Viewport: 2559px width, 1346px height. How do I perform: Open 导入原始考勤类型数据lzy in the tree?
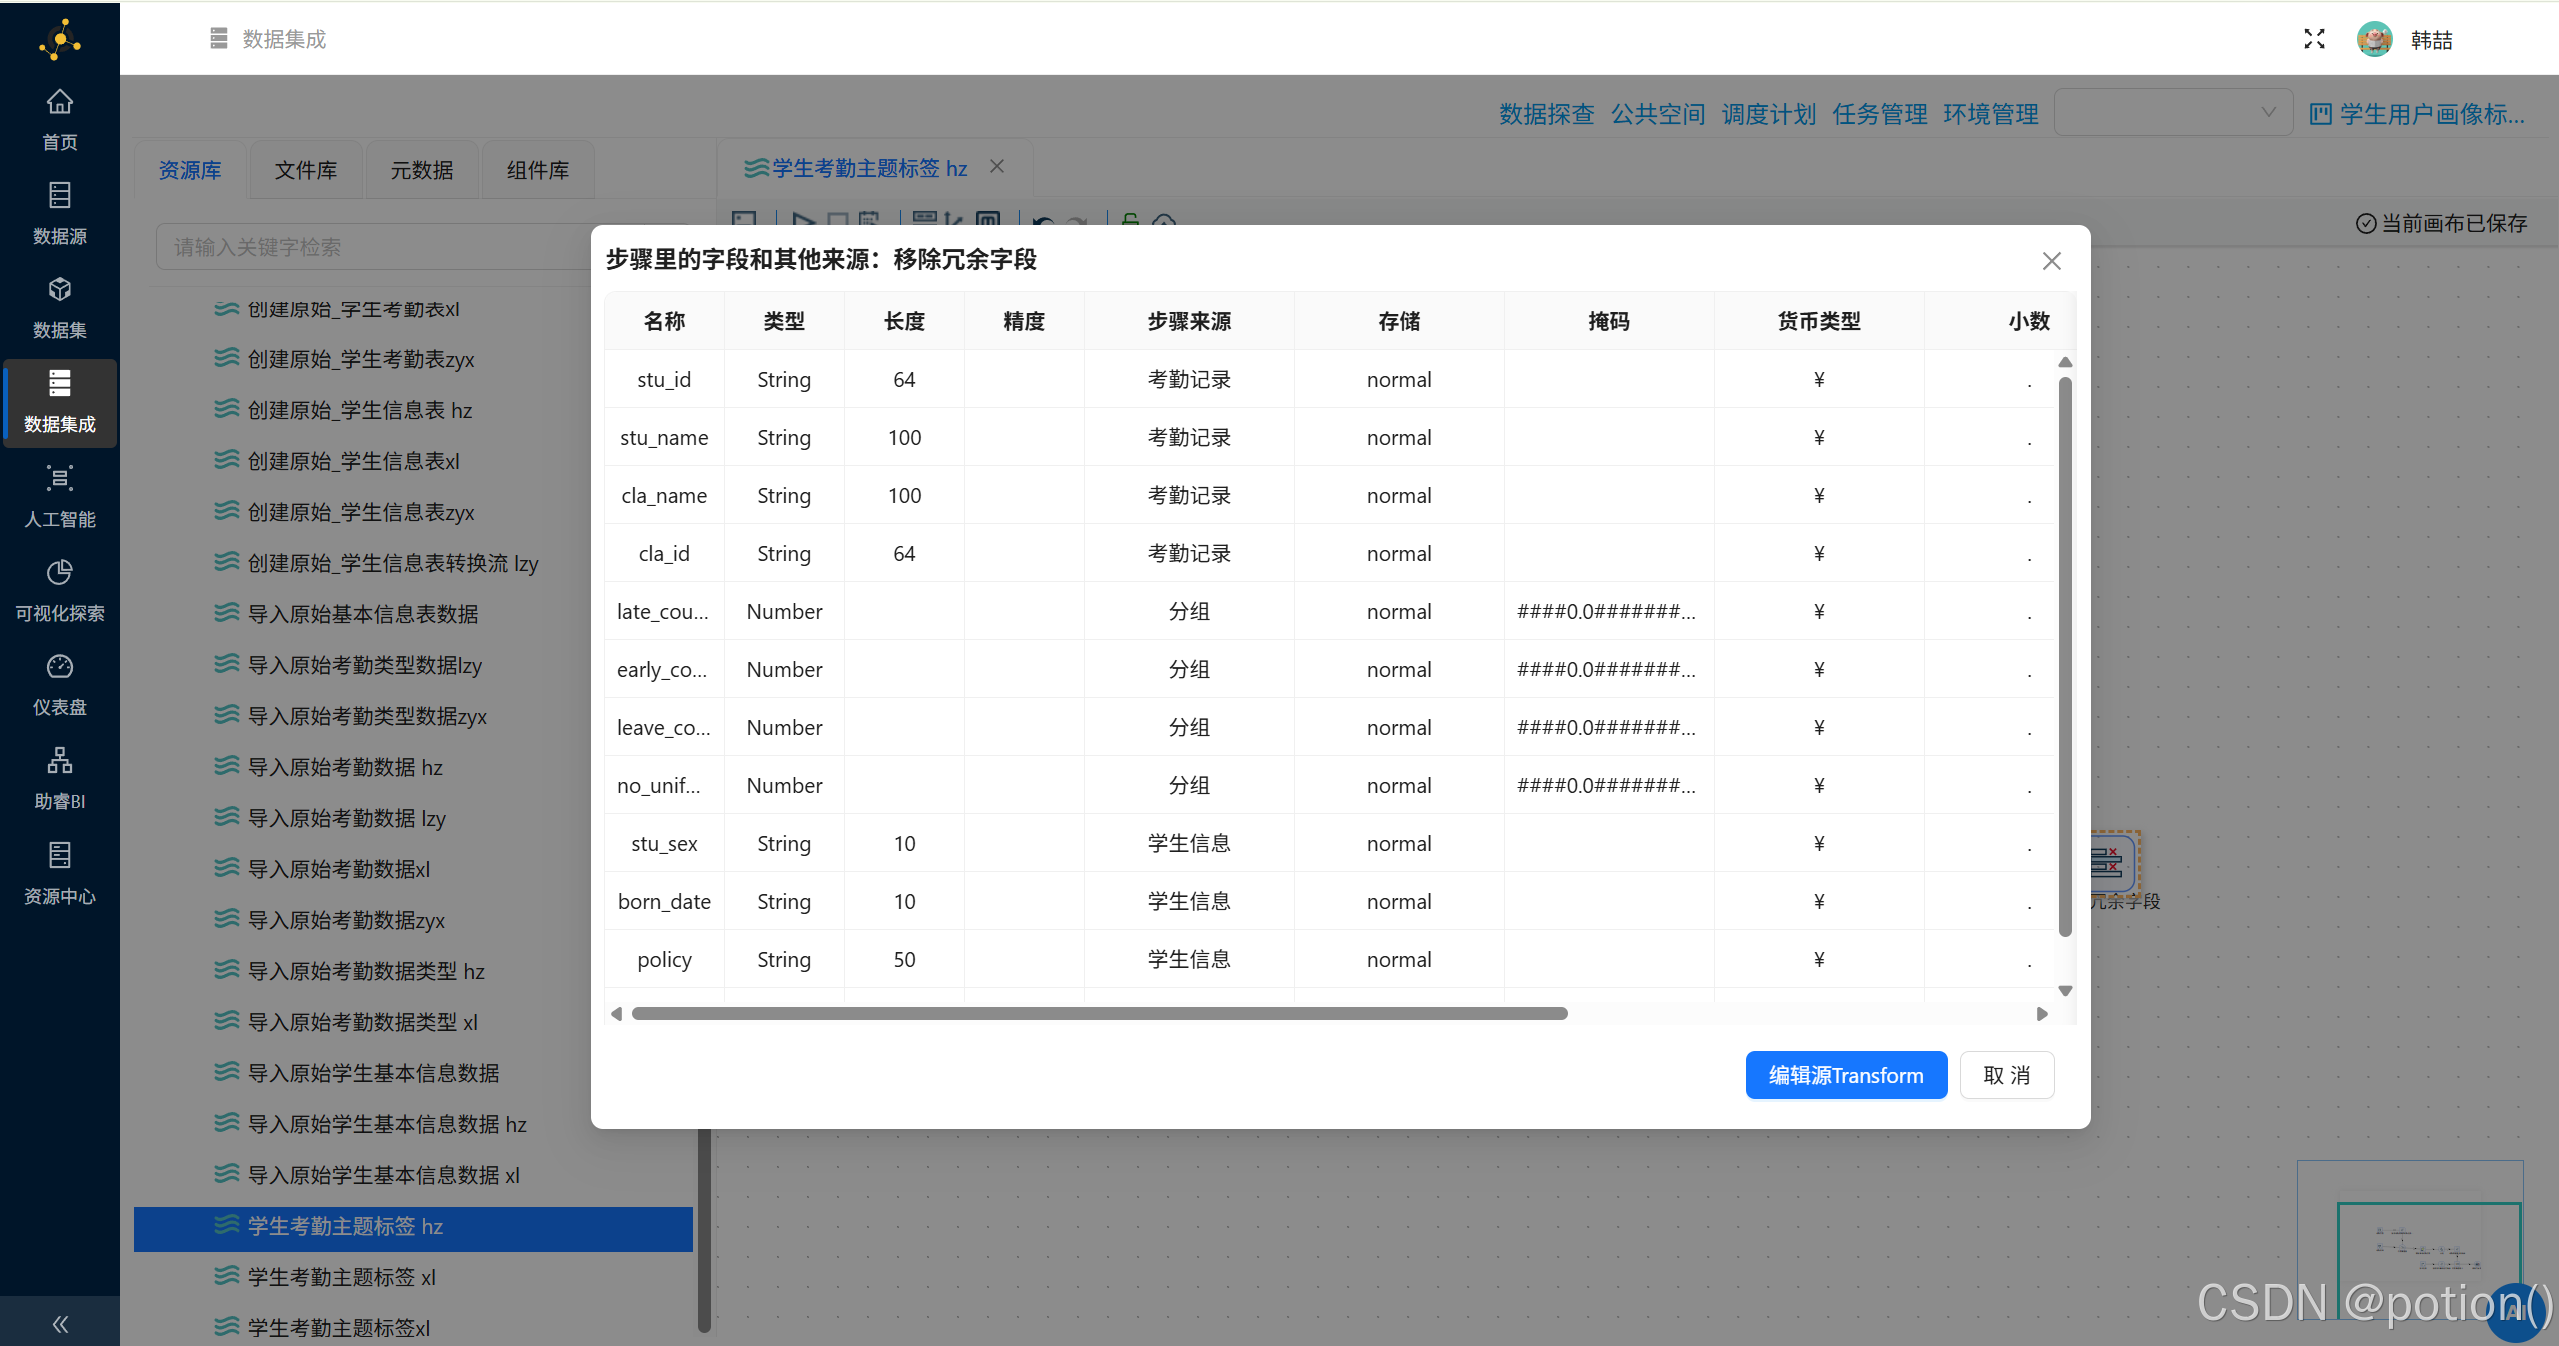365,665
